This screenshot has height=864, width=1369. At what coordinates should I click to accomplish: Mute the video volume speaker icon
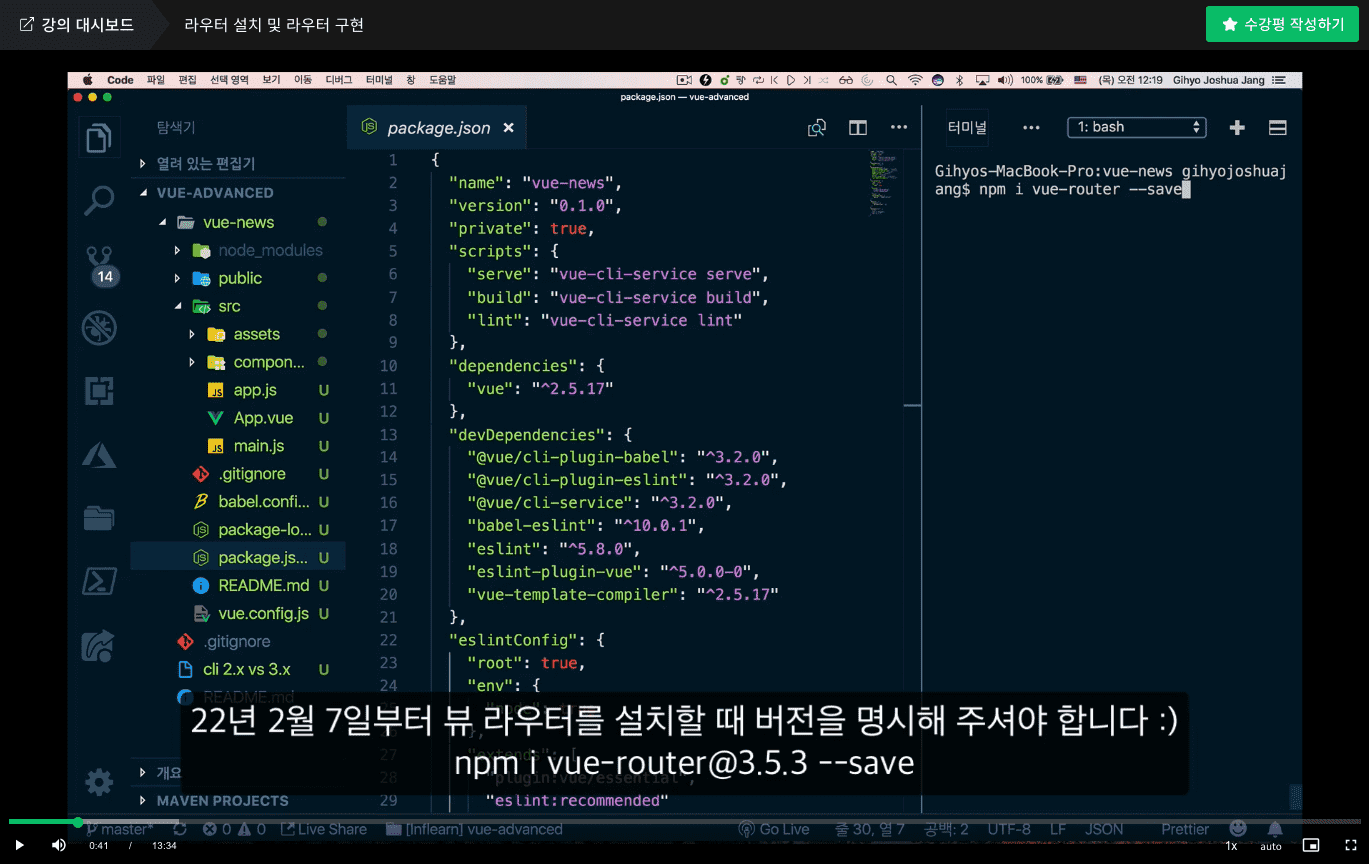point(58,845)
